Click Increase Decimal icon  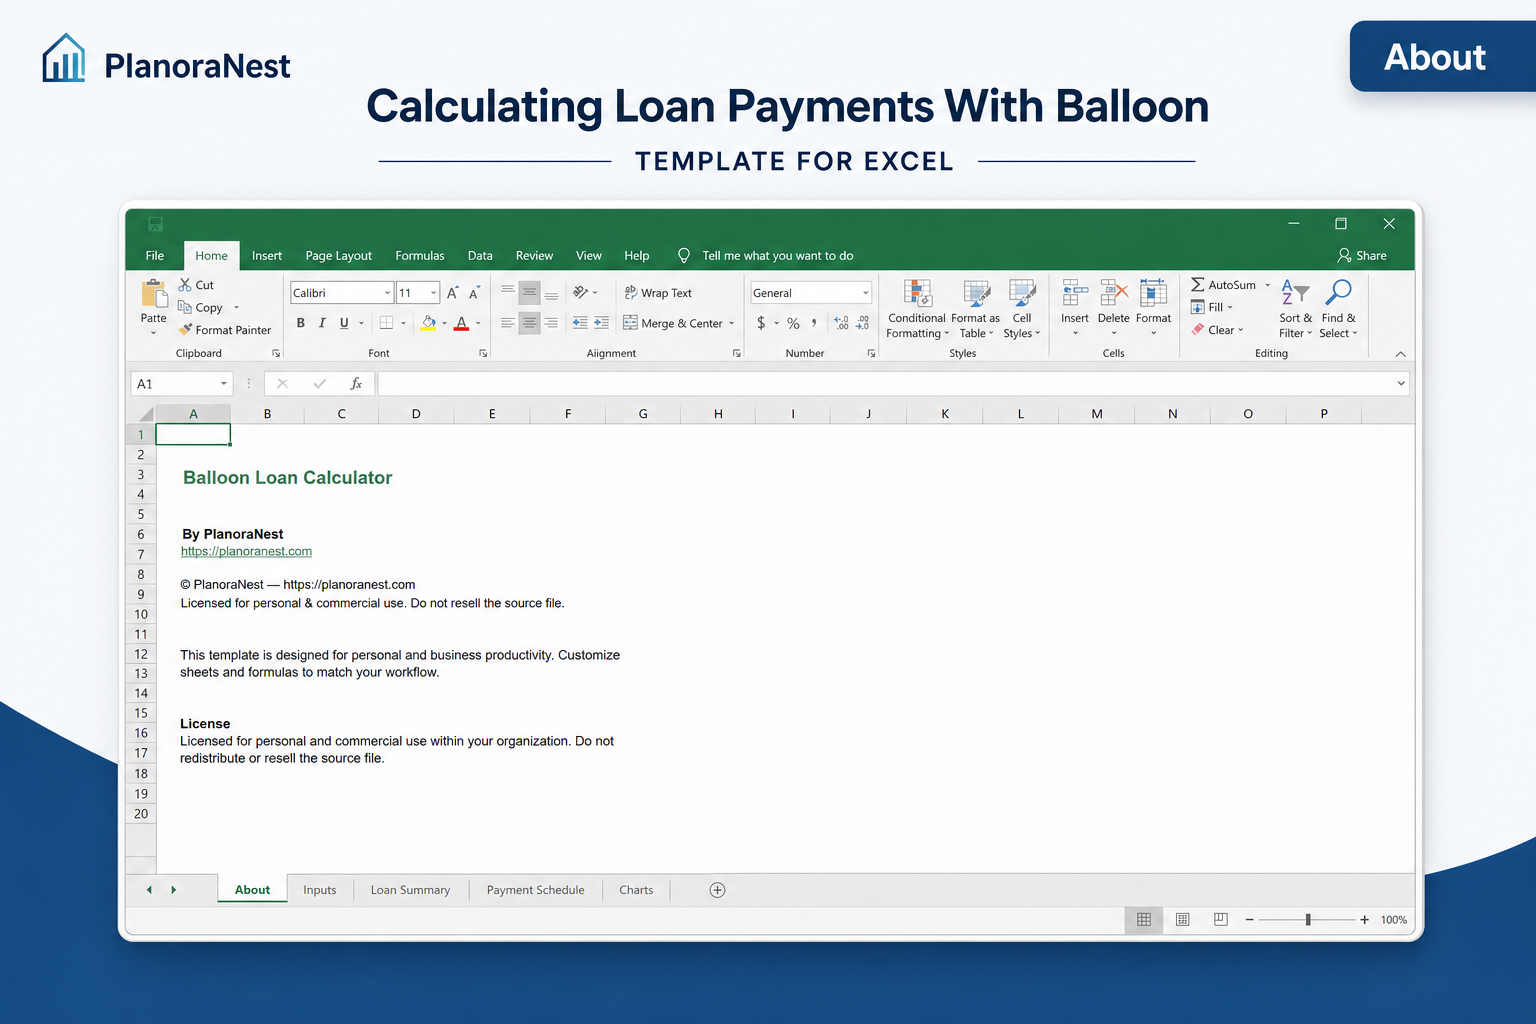coord(841,323)
